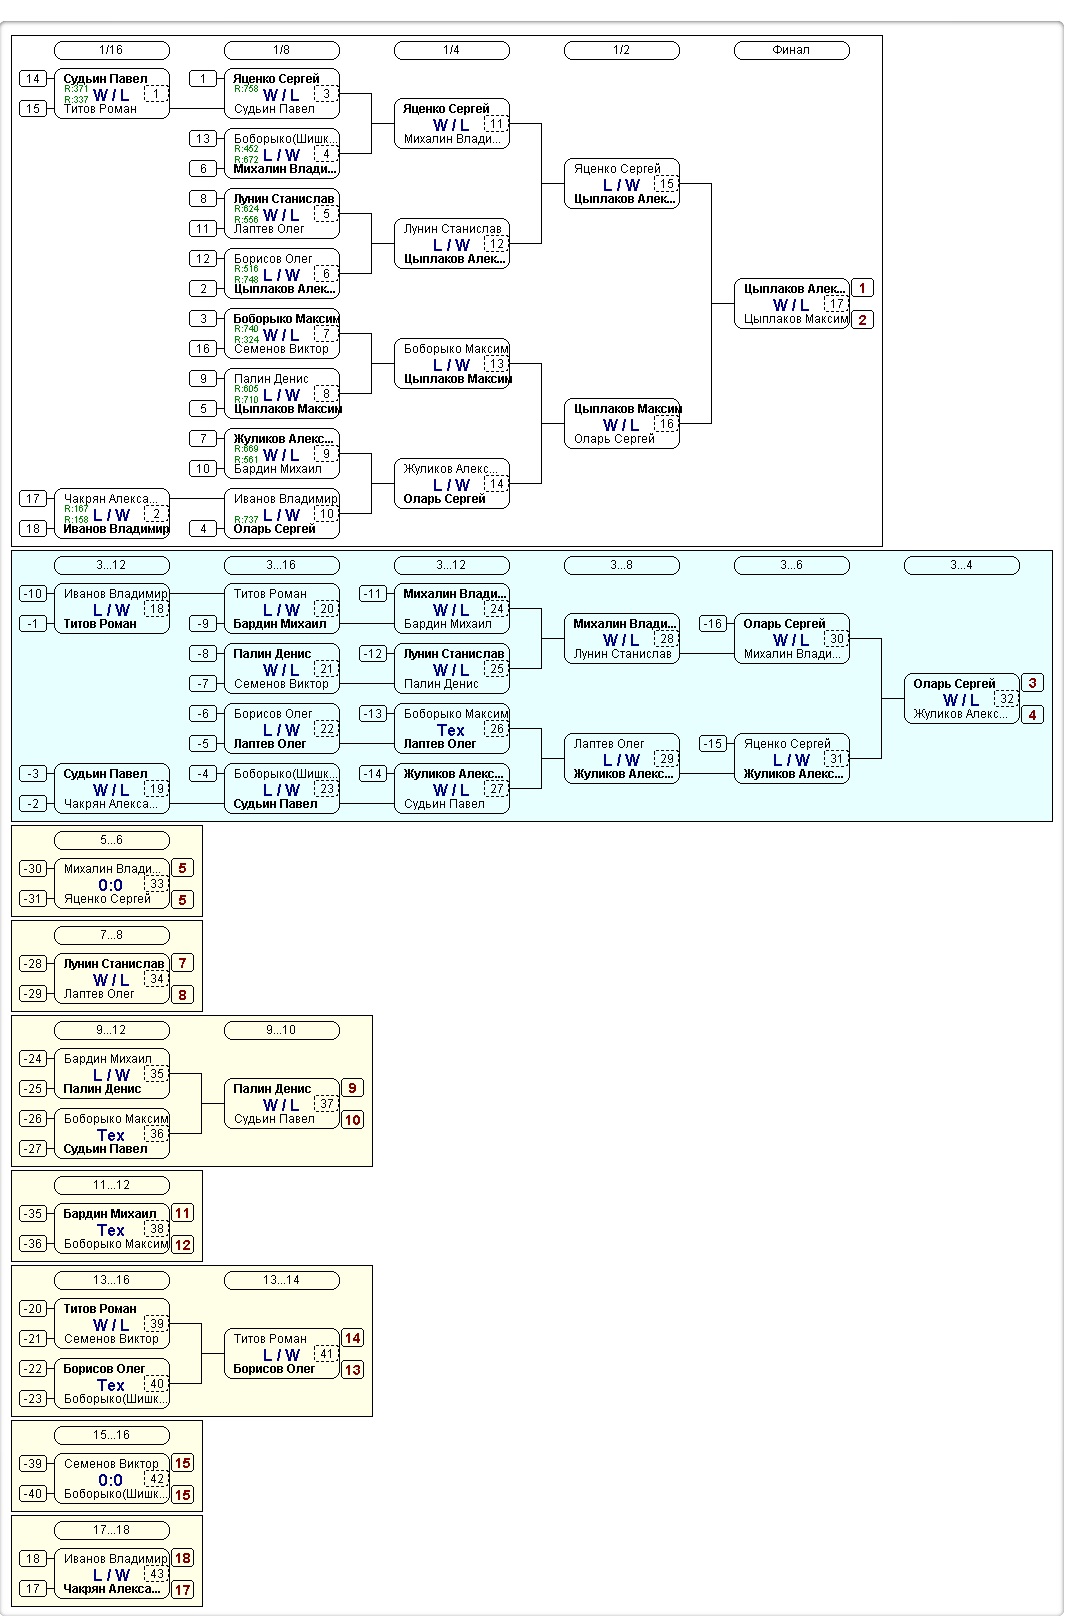Open match number 17 in the final
This screenshot has height=1622, width=1073.
pyautogui.click(x=836, y=304)
